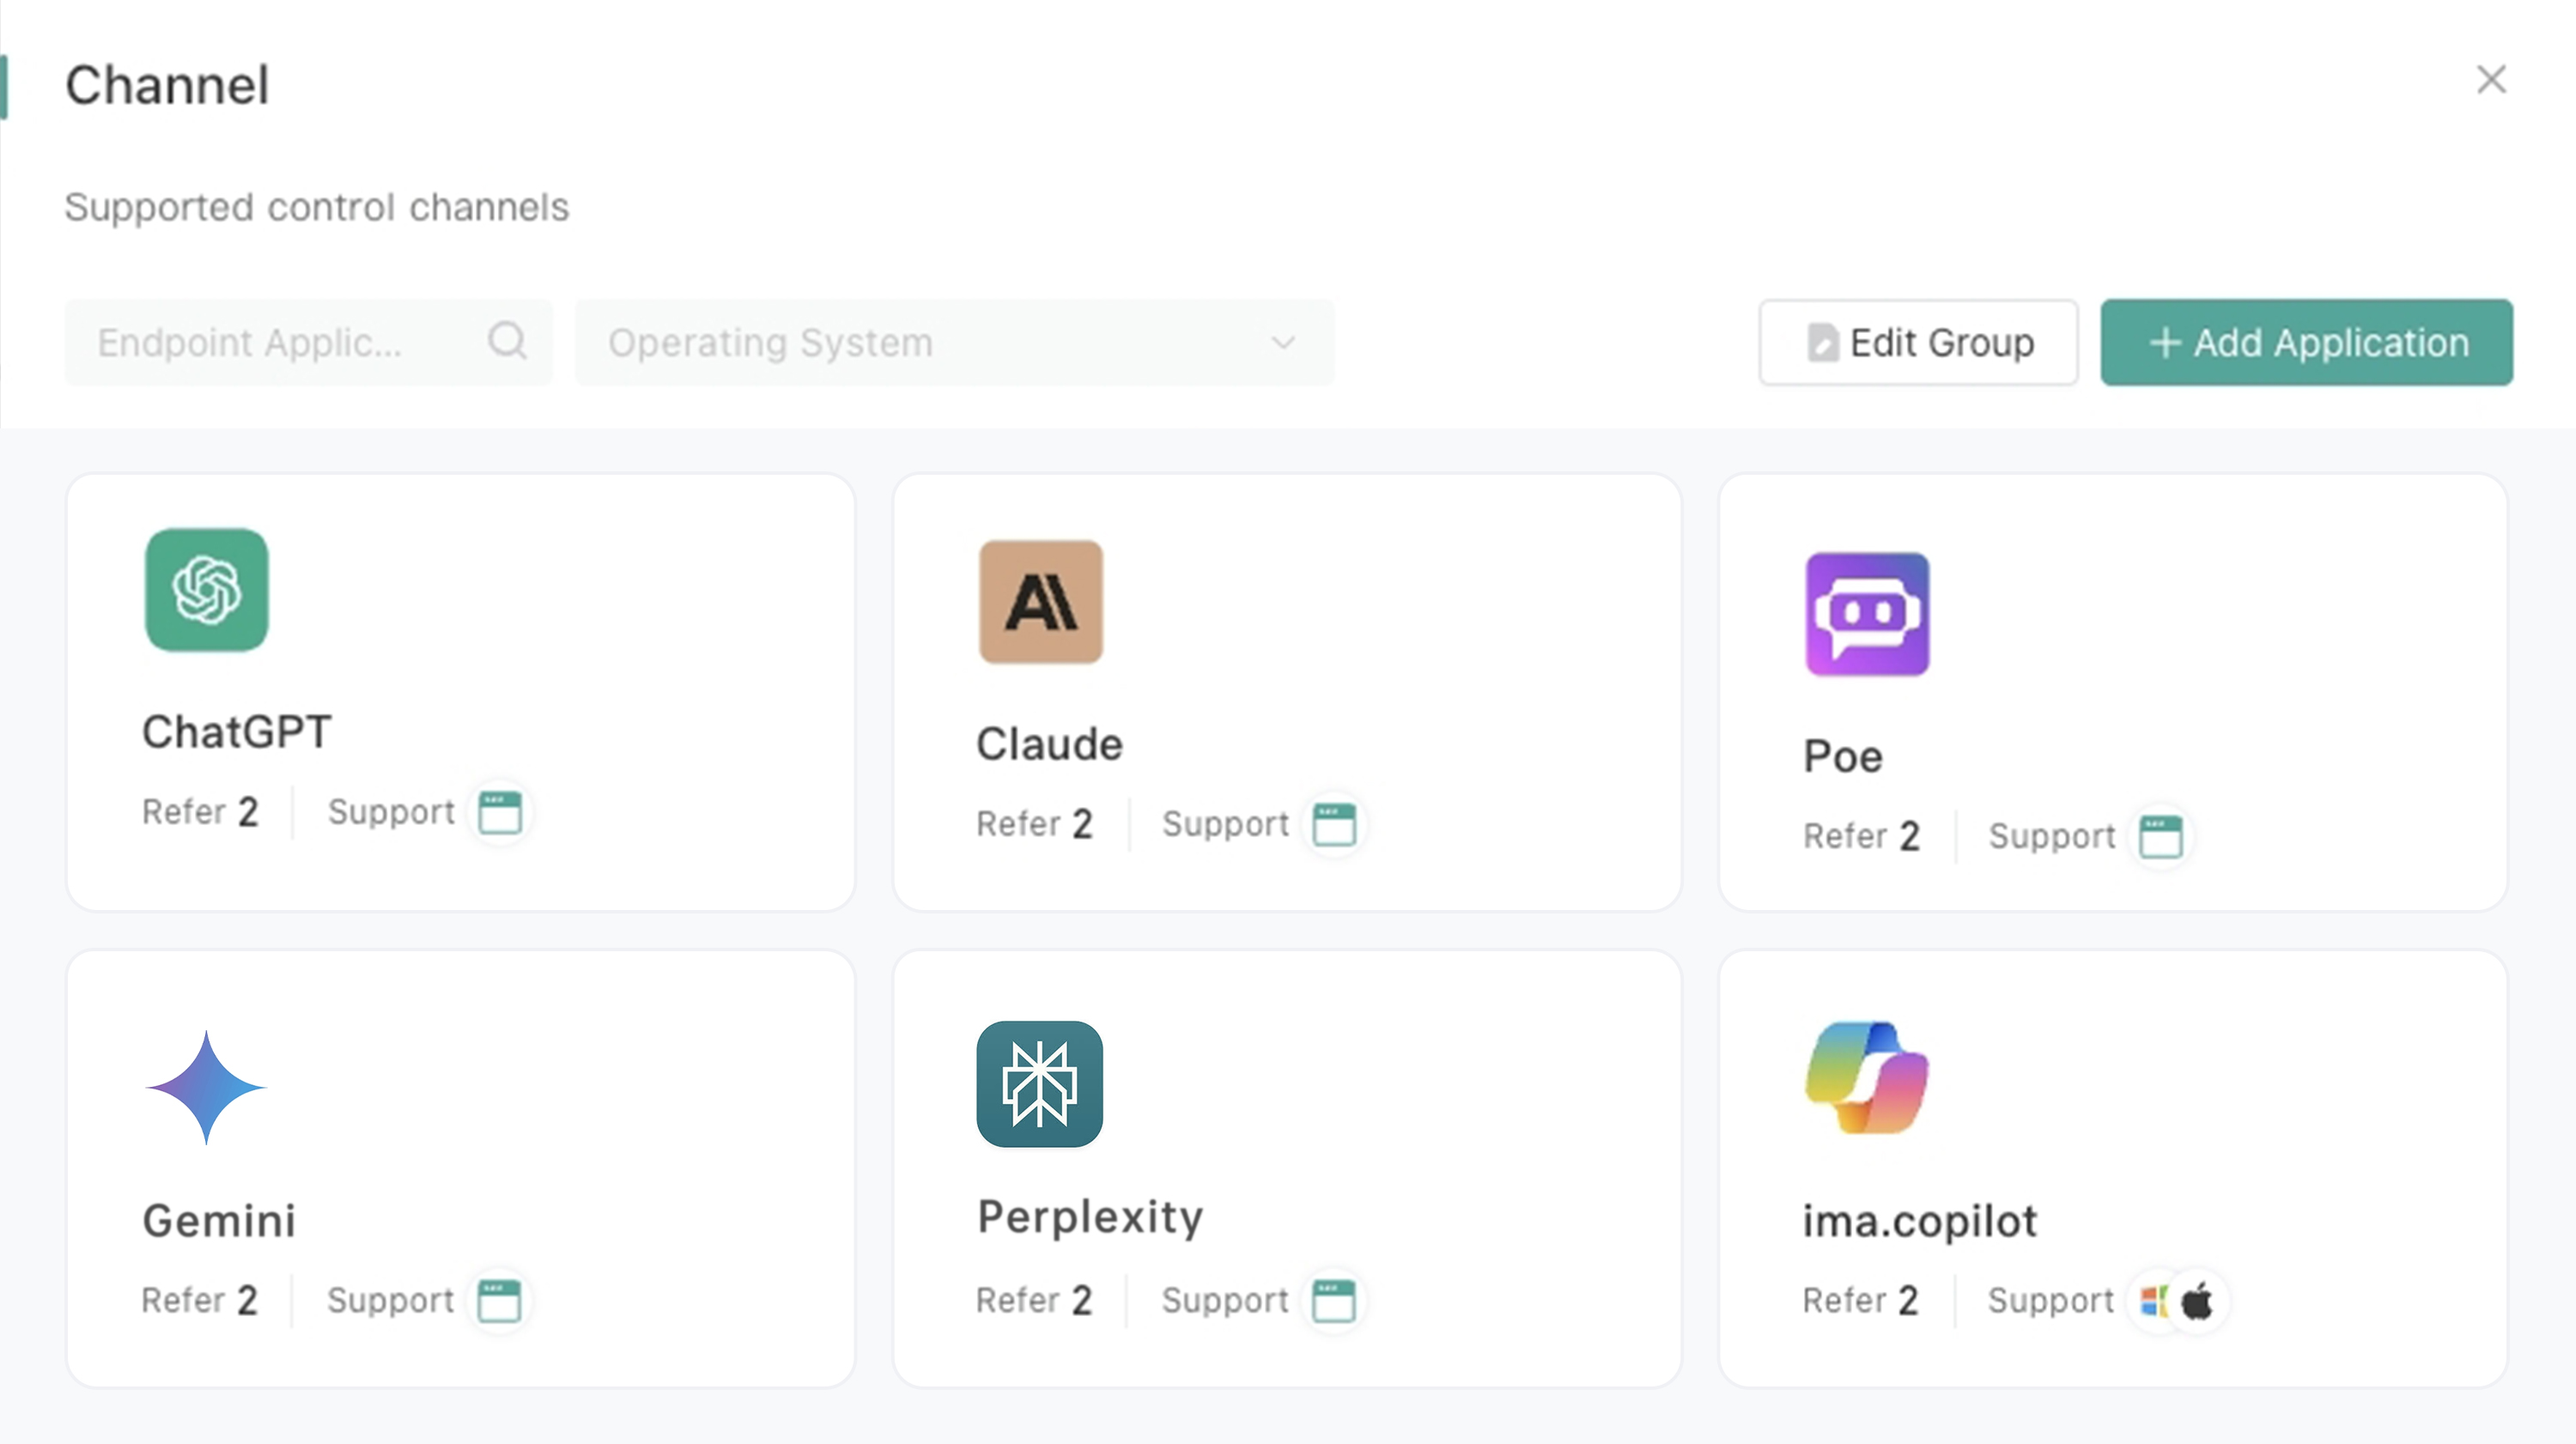Click the Support label on Gemini card
This screenshot has height=1444, width=2576.
click(390, 1301)
